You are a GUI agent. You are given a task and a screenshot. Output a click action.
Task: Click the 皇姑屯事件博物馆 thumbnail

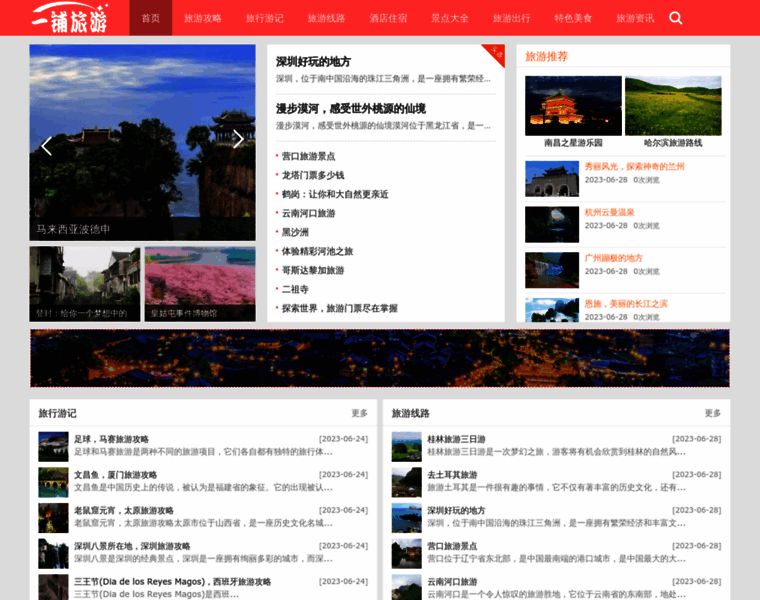point(200,284)
